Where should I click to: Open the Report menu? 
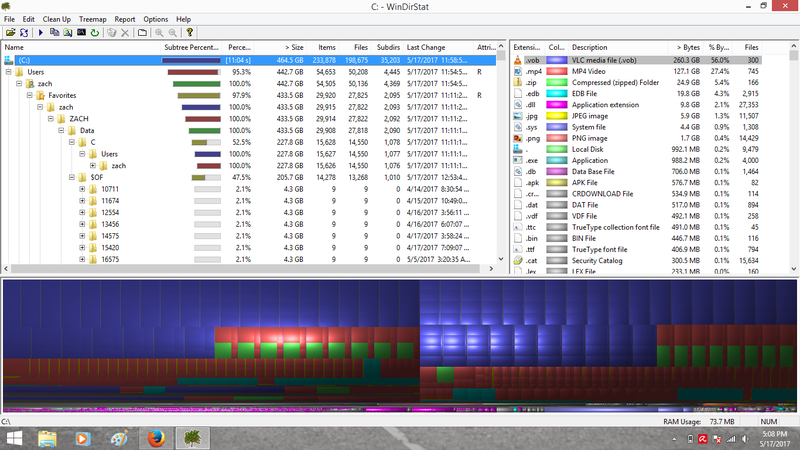point(125,19)
